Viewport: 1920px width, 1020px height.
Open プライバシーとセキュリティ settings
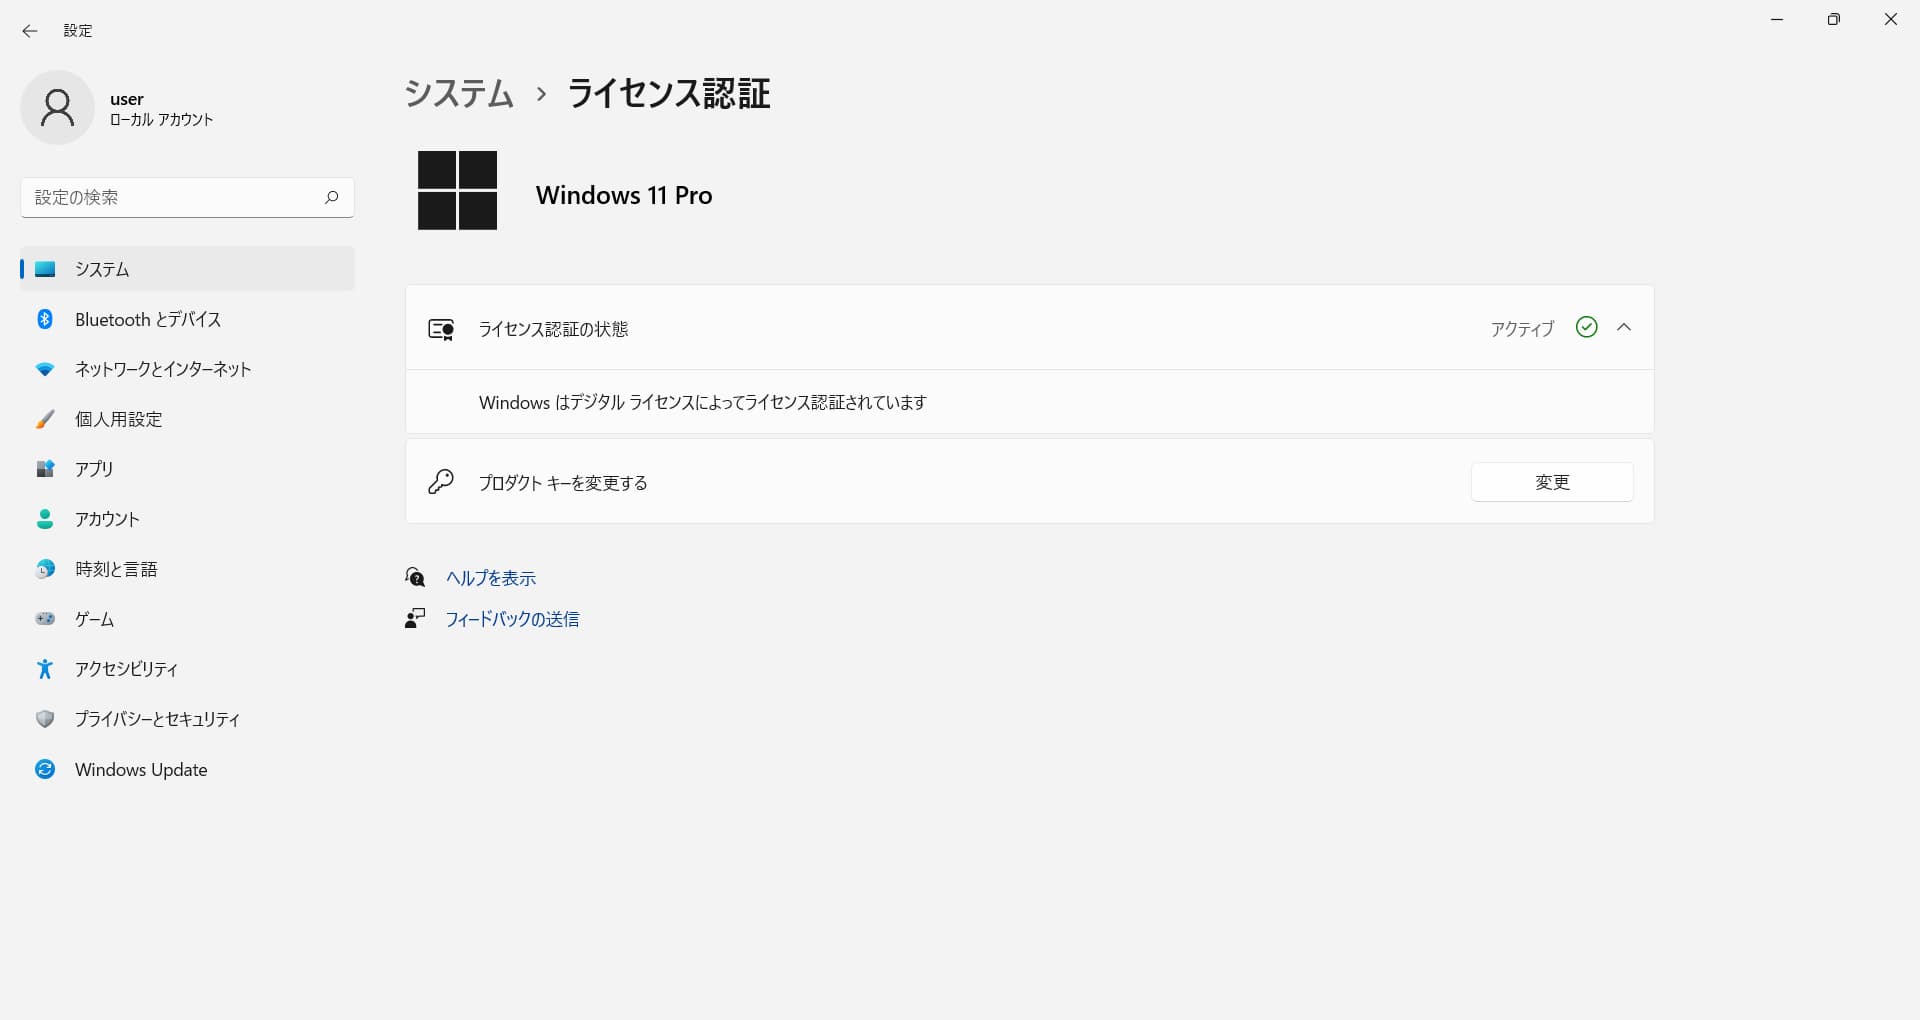coord(187,719)
